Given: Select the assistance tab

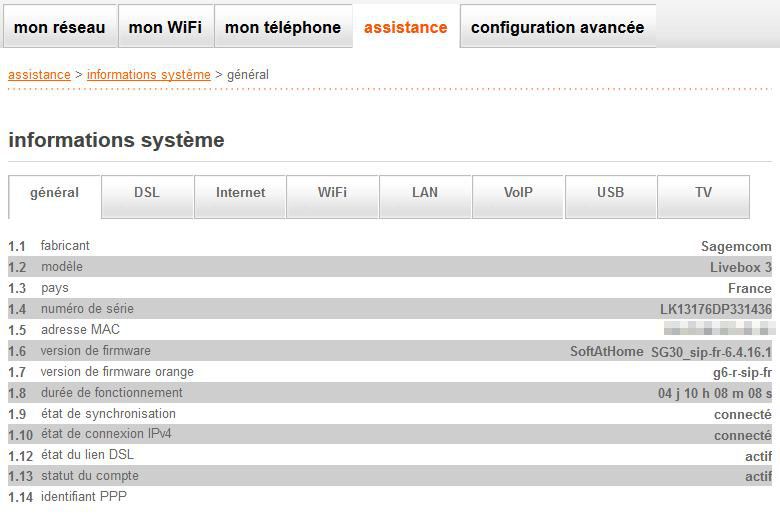Looking at the screenshot, I should pos(406,27).
